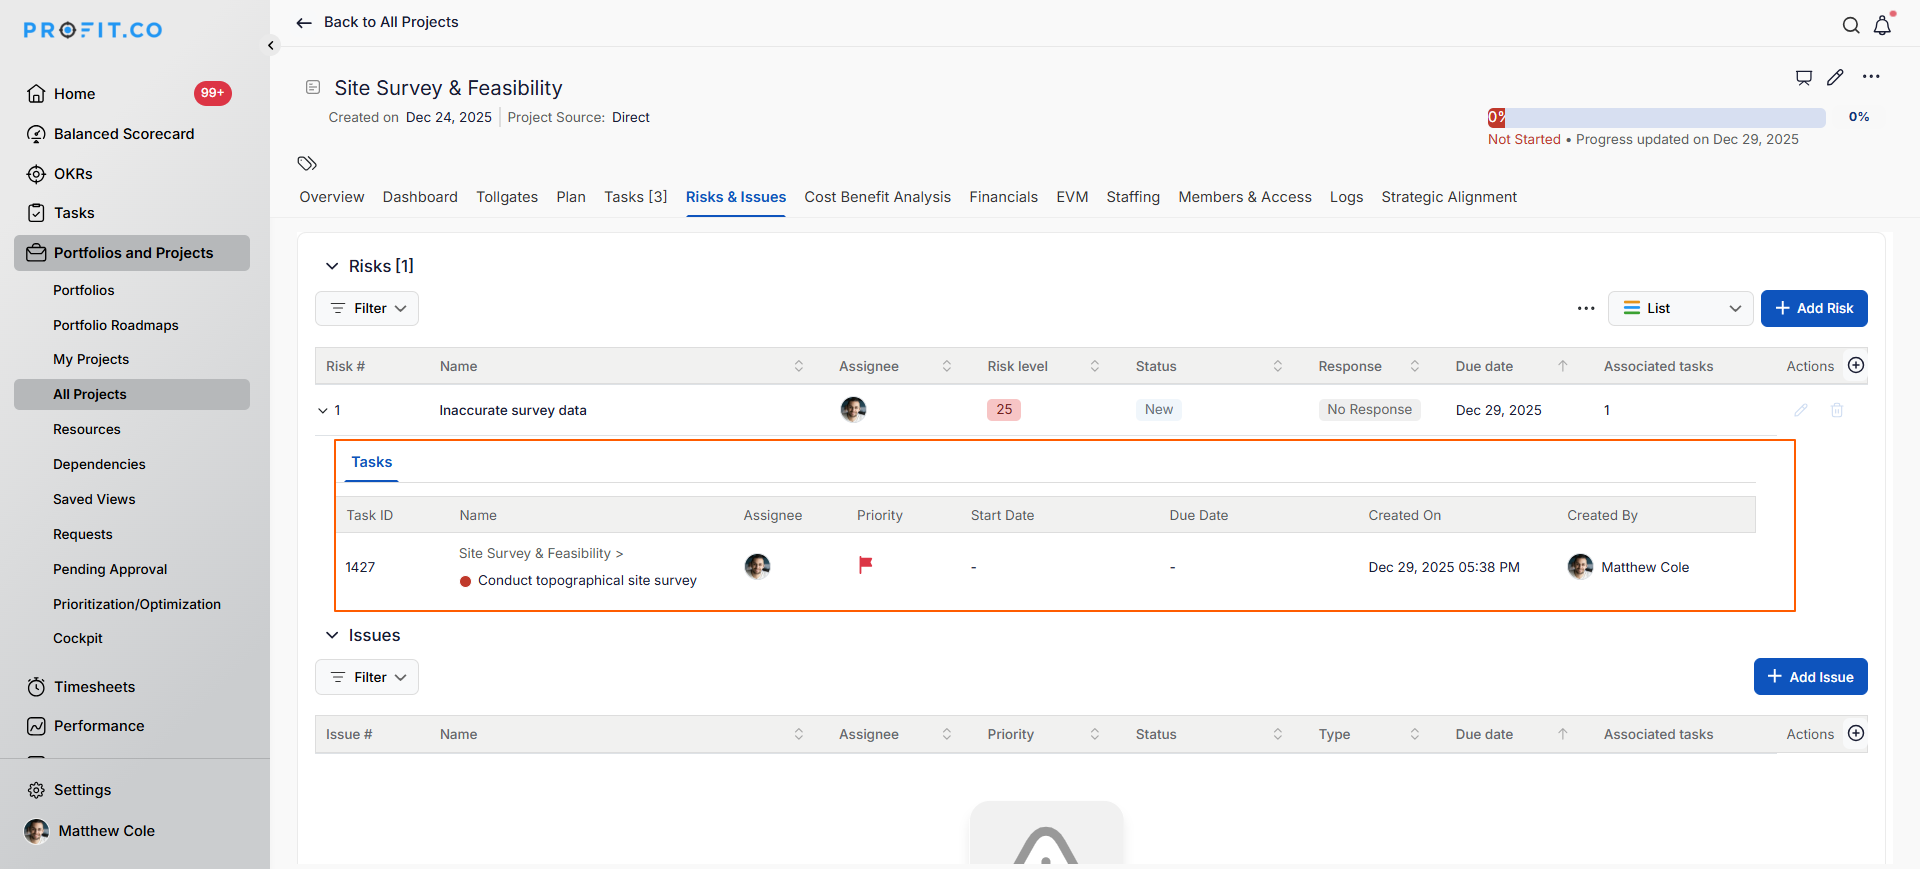1920x869 pixels.
Task: Open Conduct topographical site survey task
Action: click(587, 580)
